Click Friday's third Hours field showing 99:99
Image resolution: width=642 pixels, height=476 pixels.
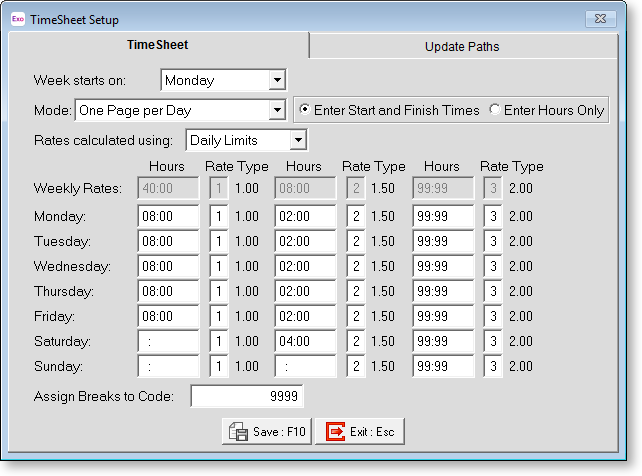point(443,317)
